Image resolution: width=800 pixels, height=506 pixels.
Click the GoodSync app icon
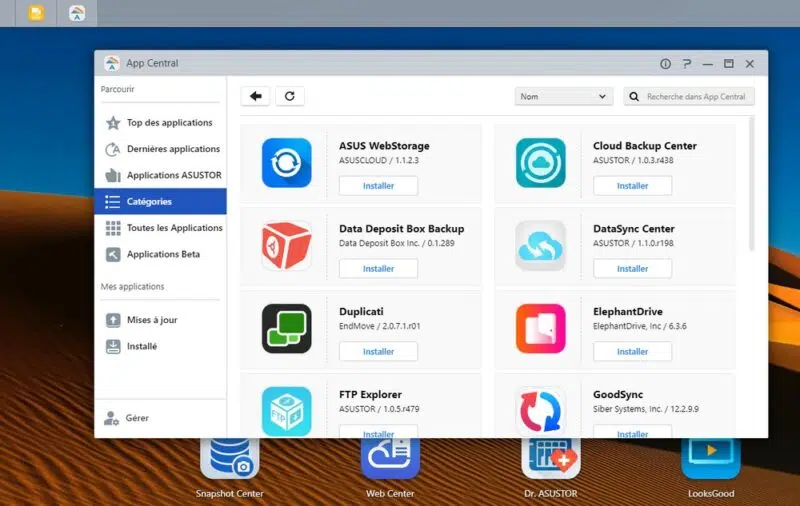coord(541,411)
